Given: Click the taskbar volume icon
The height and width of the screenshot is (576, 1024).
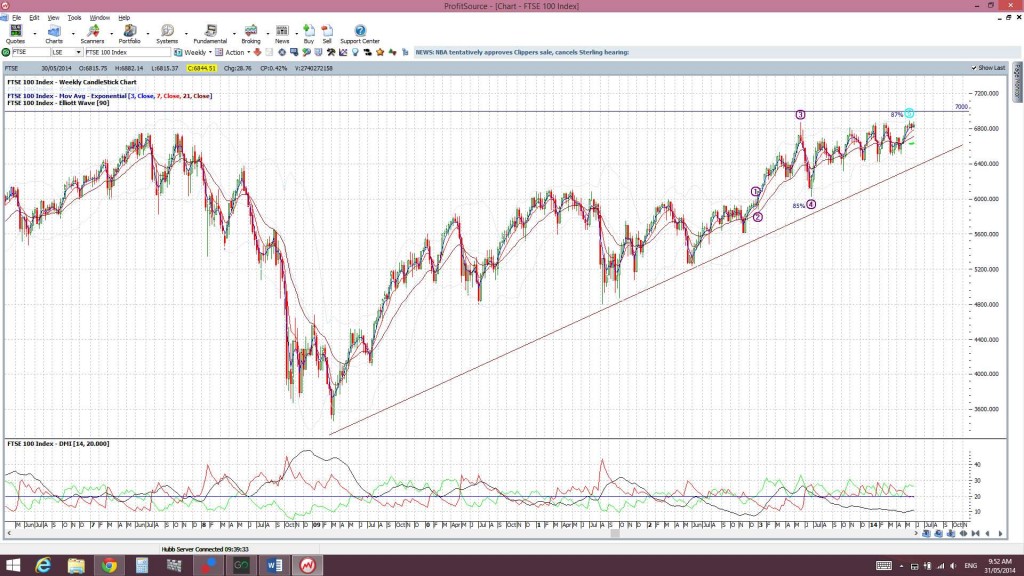Looking at the screenshot, I should [x=953, y=566].
